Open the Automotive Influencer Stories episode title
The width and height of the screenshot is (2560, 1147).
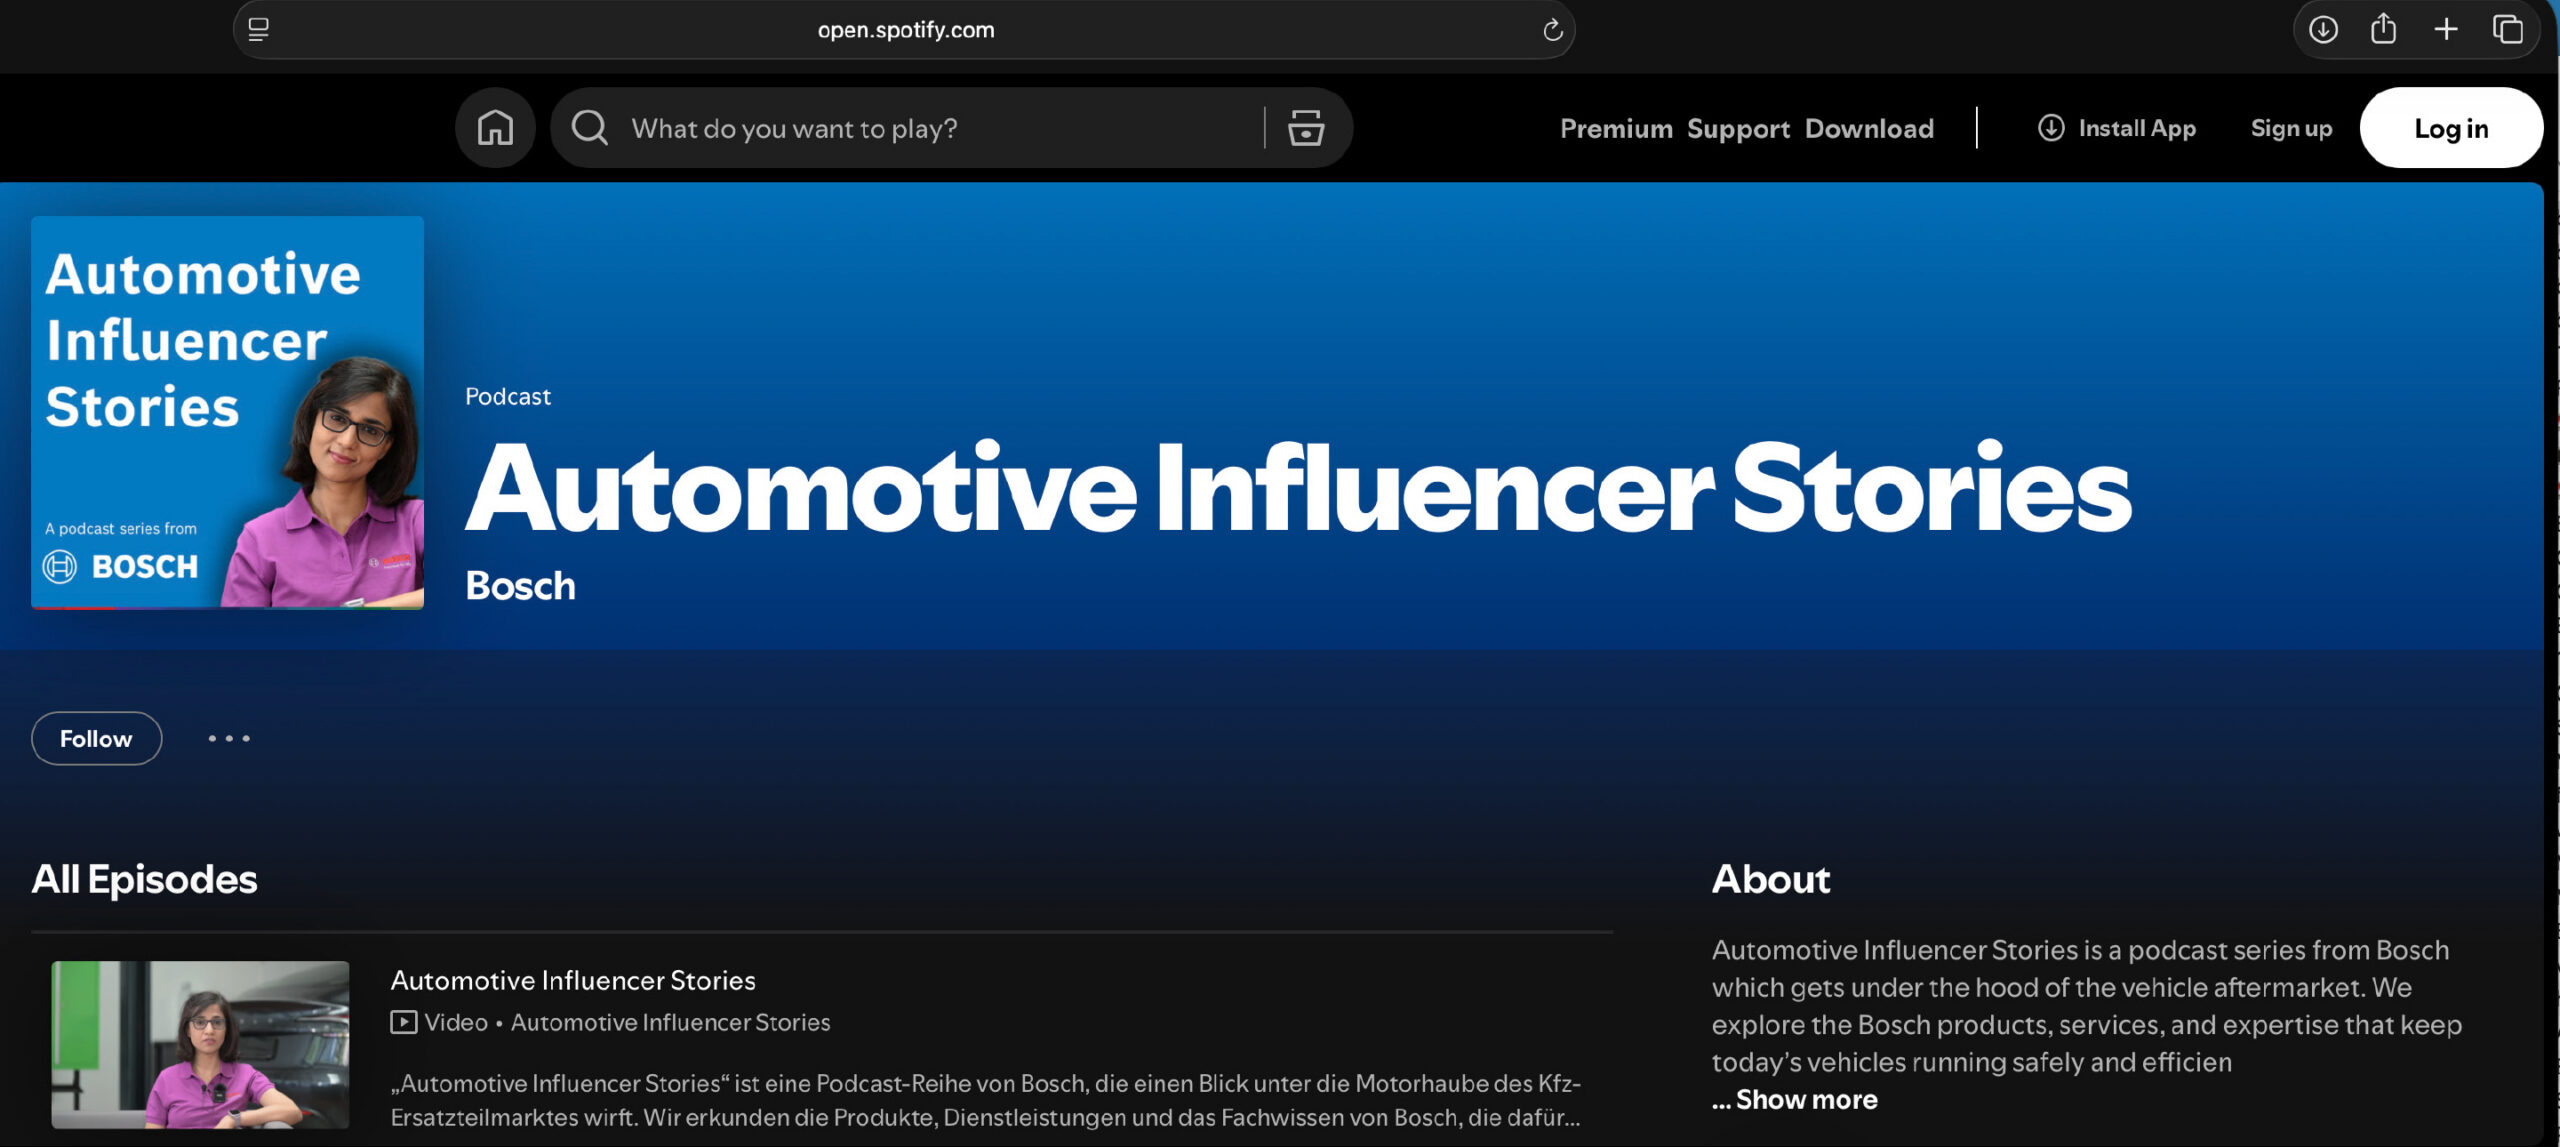click(573, 981)
